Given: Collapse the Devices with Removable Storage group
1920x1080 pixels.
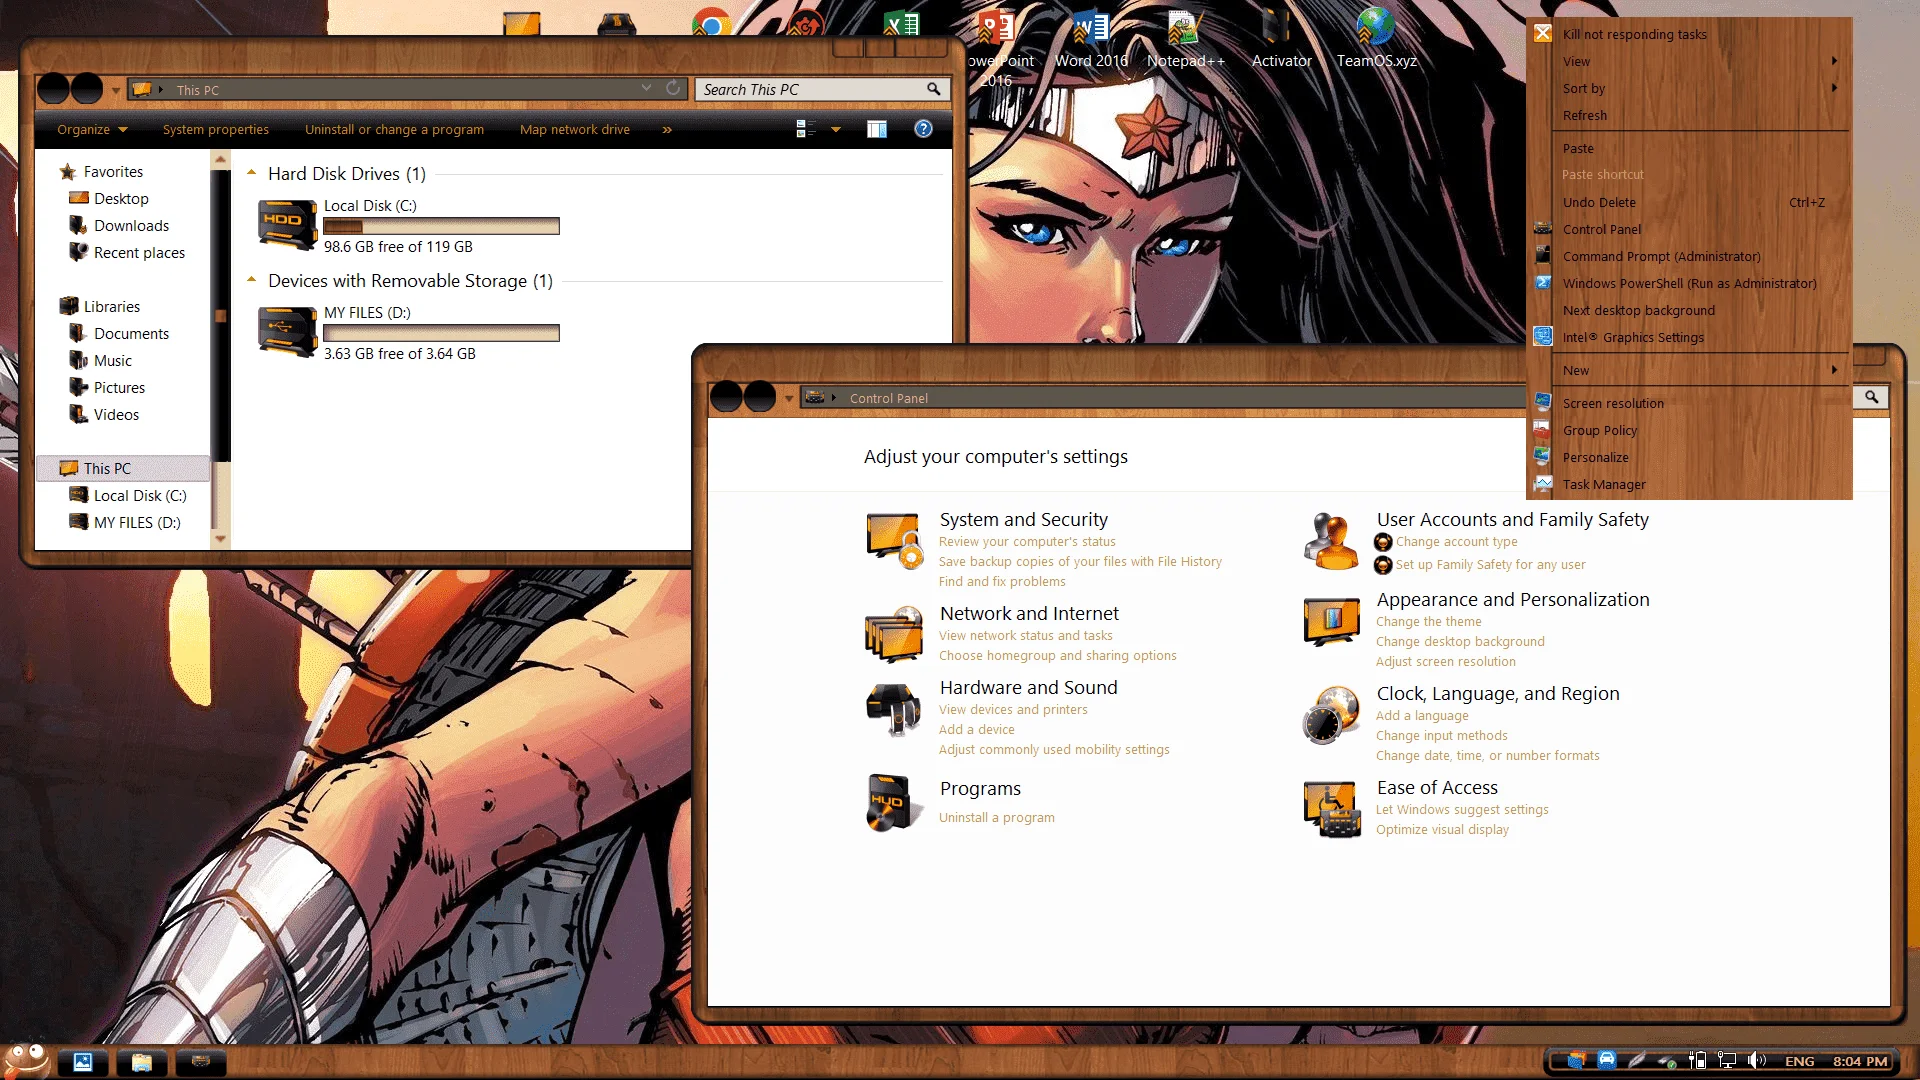Looking at the screenshot, I should click(252, 280).
